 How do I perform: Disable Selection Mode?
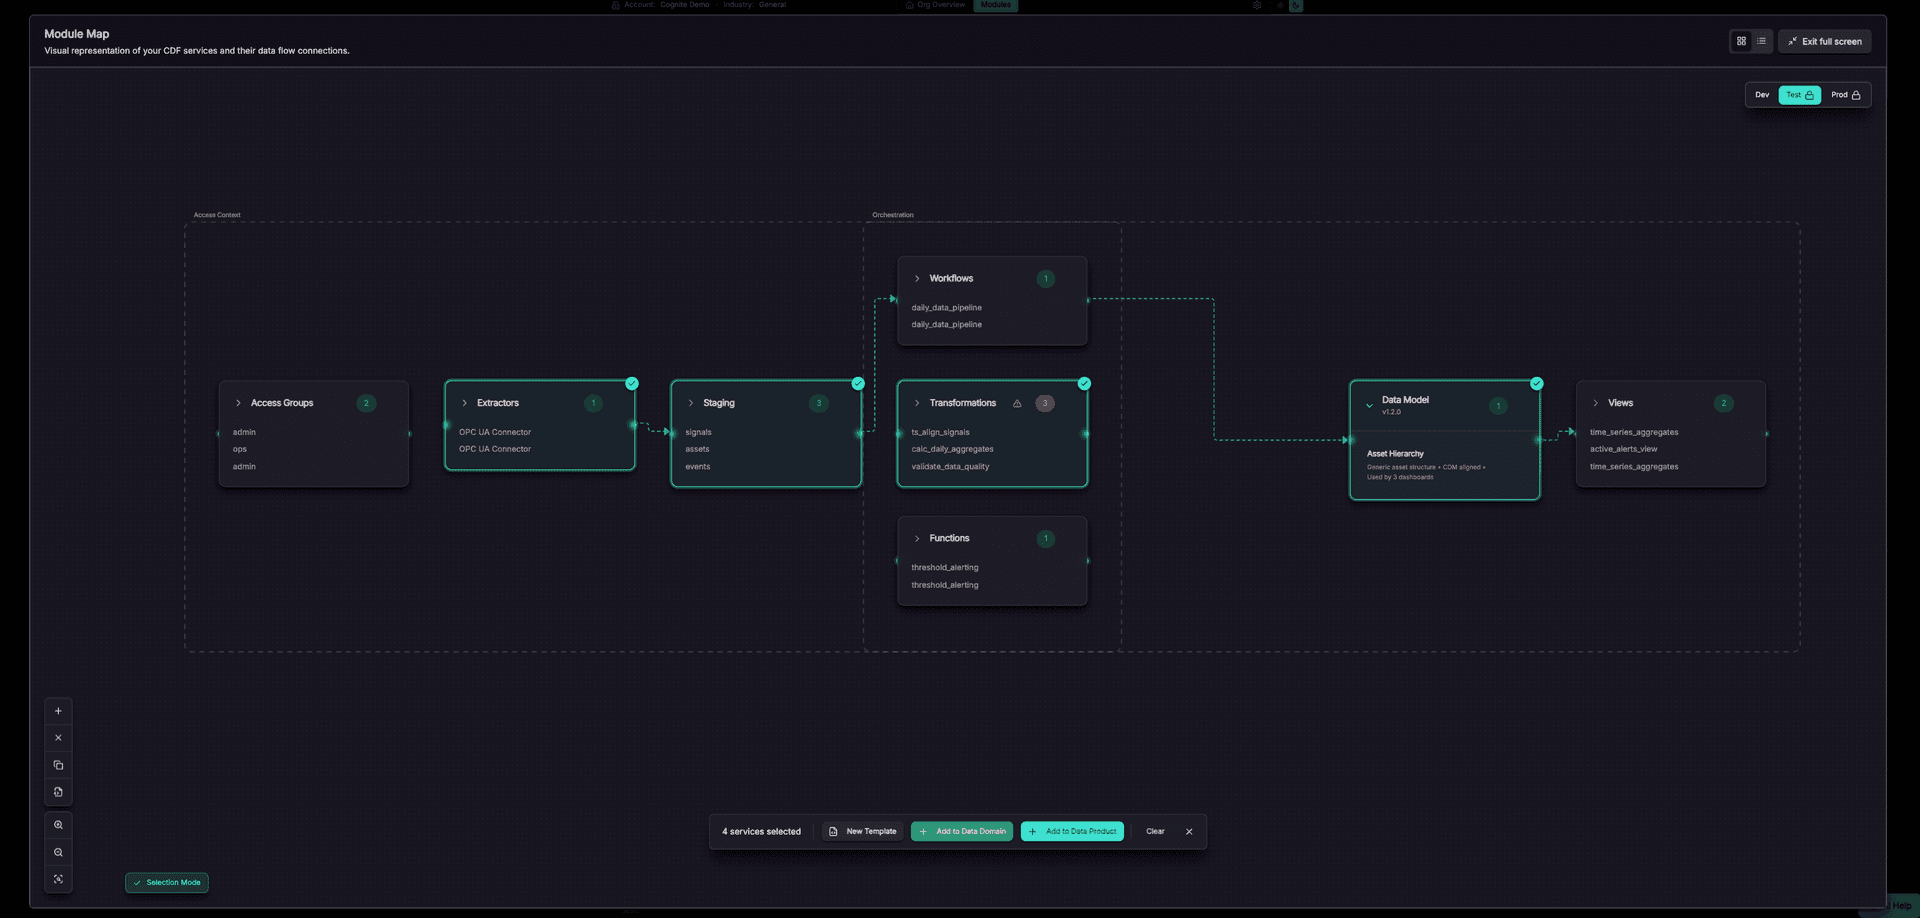click(x=166, y=883)
